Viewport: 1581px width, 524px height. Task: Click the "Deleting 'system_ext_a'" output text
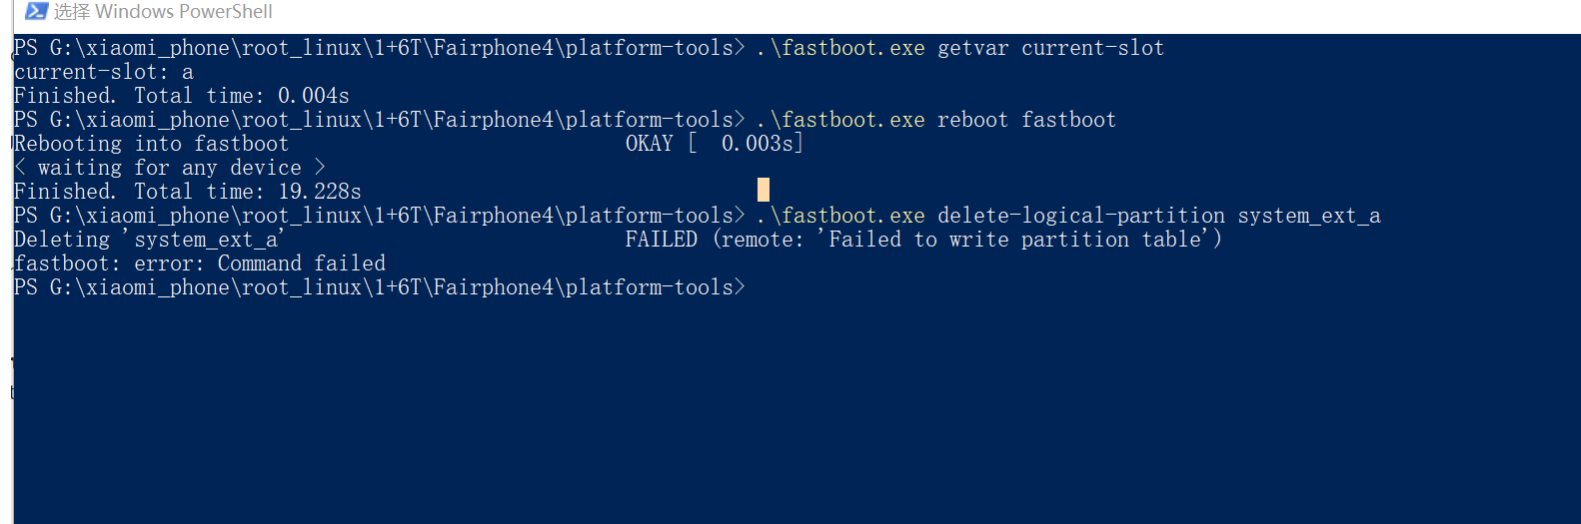pyautogui.click(x=149, y=240)
